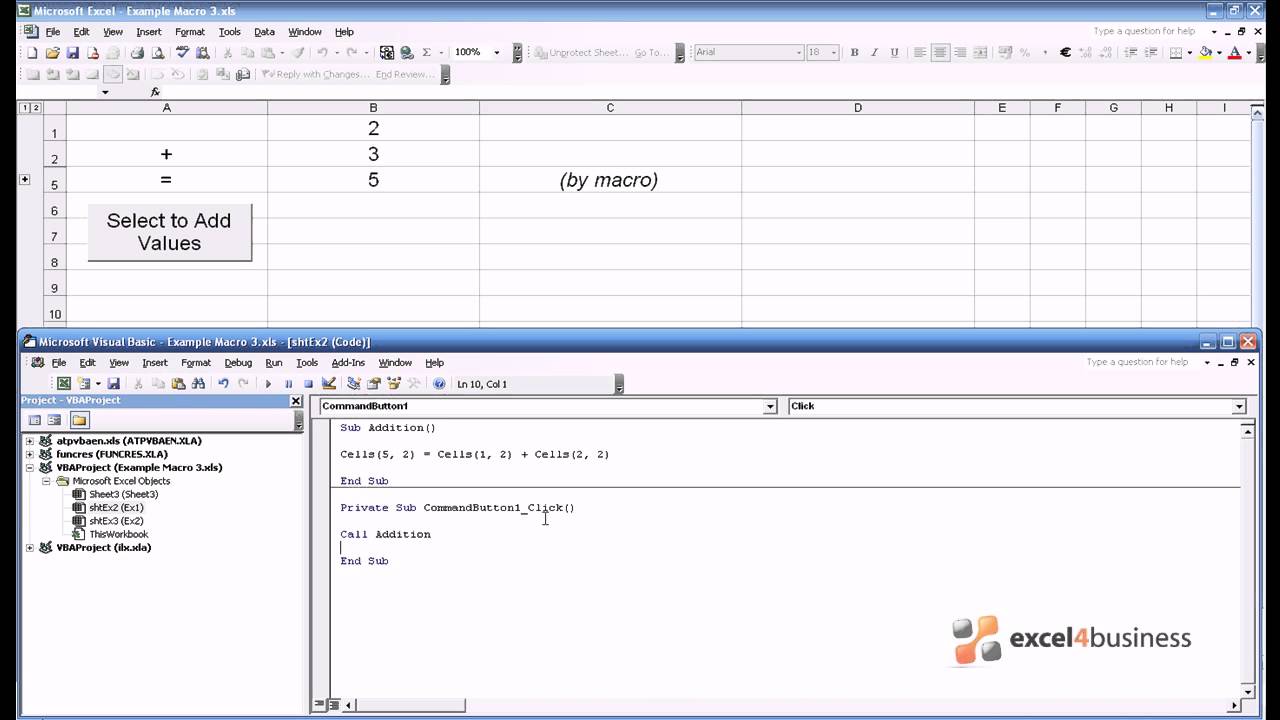Click View Microsoft Excel icon in VBA toolbar
Screen dimensions: 1280x720
point(64,384)
